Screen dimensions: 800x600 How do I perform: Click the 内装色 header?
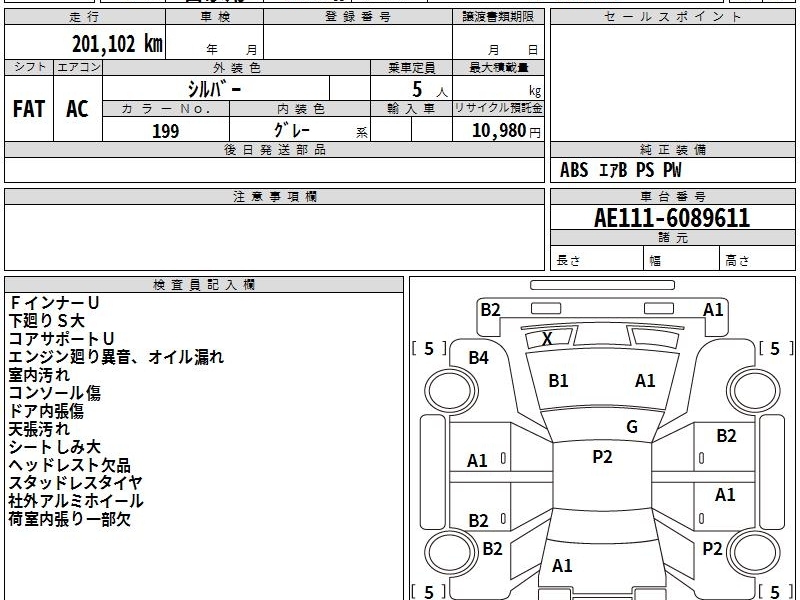pos(300,109)
